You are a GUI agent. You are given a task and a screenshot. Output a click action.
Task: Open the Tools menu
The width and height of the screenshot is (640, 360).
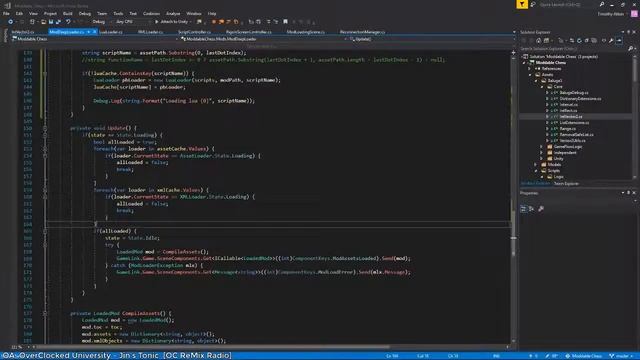[x=118, y=13]
